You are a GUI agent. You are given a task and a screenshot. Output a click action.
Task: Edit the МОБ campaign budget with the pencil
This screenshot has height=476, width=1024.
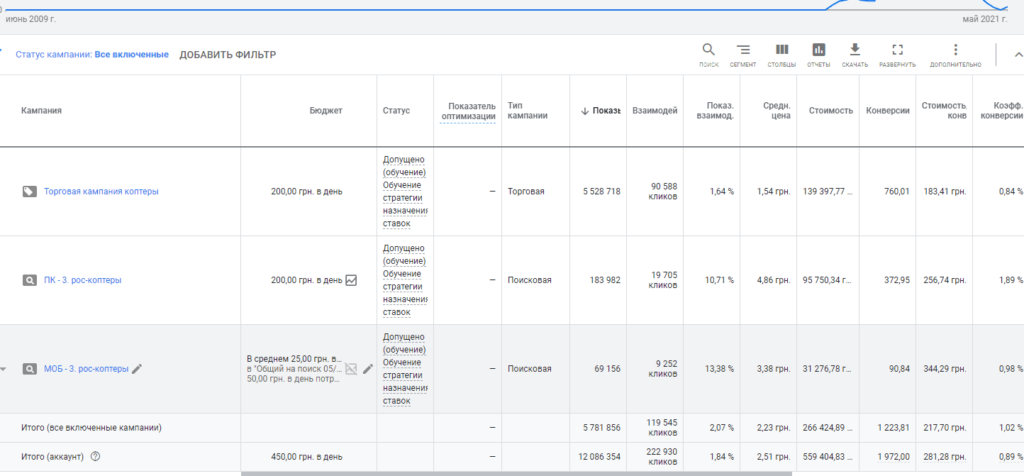pyautogui.click(x=368, y=369)
